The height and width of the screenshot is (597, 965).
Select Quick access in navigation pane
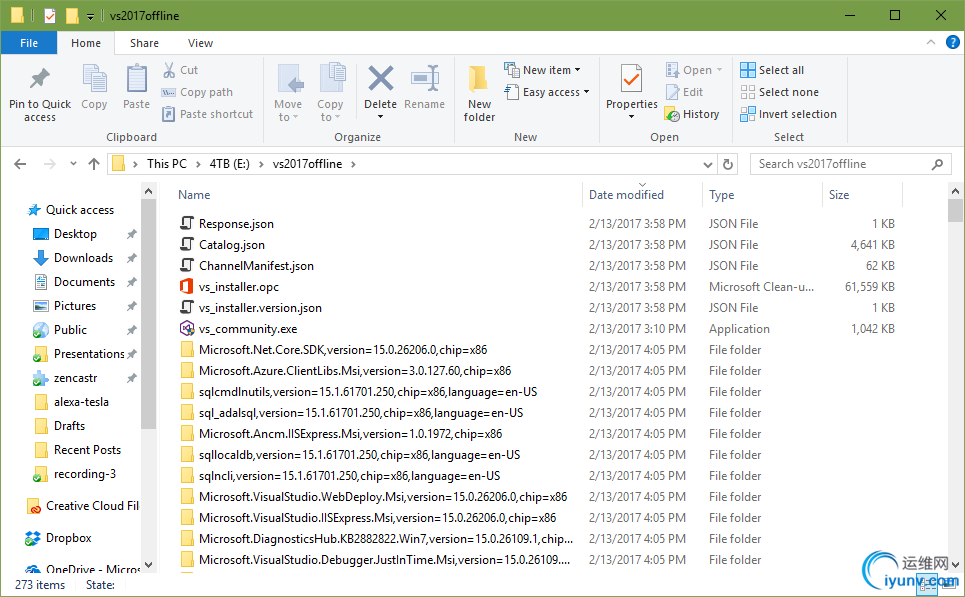(x=71, y=210)
